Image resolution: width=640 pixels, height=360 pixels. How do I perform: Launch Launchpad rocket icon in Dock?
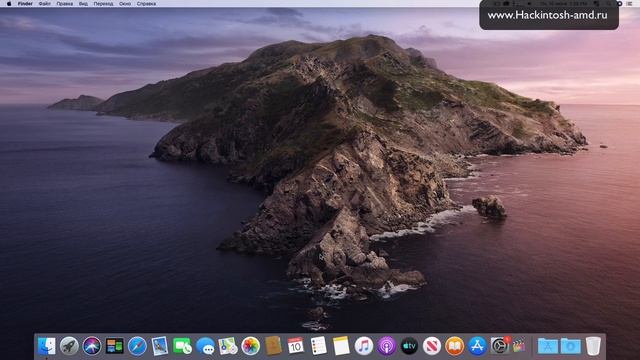(x=69, y=346)
